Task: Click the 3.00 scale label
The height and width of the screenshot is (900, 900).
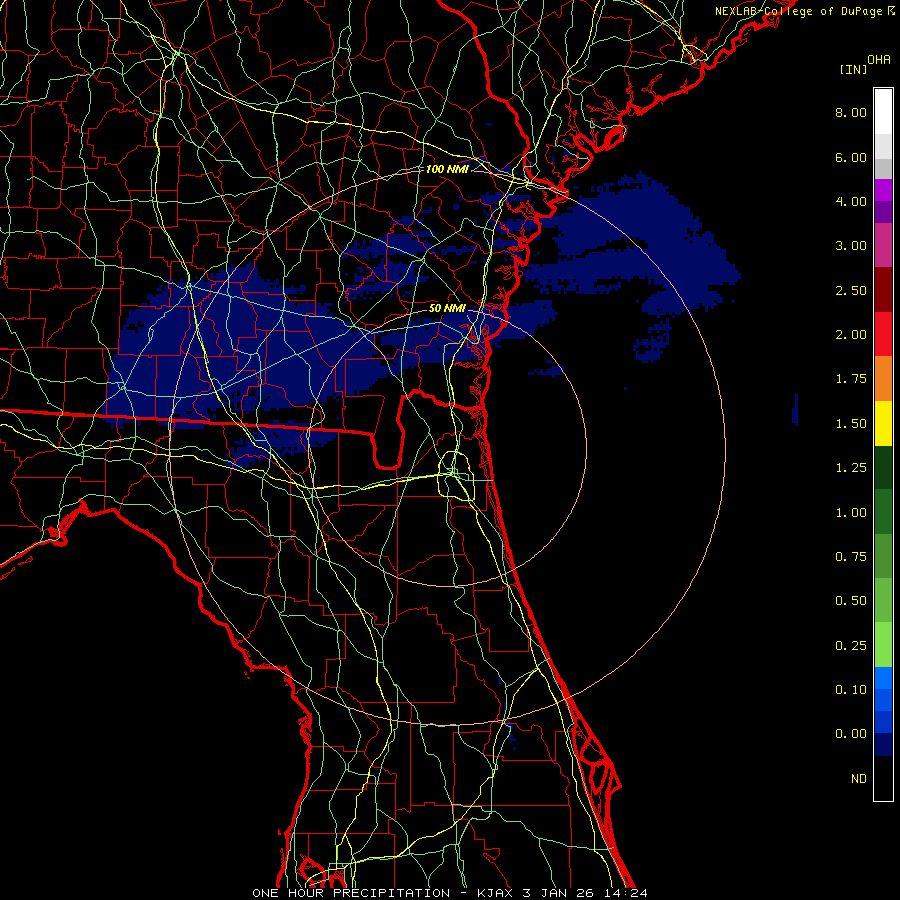Action: click(851, 246)
